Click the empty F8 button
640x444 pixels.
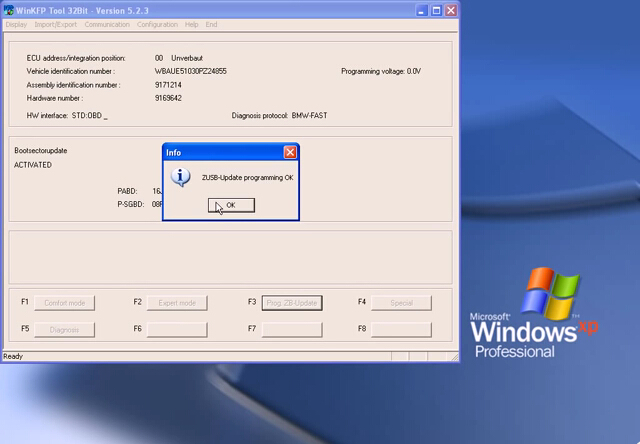pyautogui.click(x=401, y=330)
